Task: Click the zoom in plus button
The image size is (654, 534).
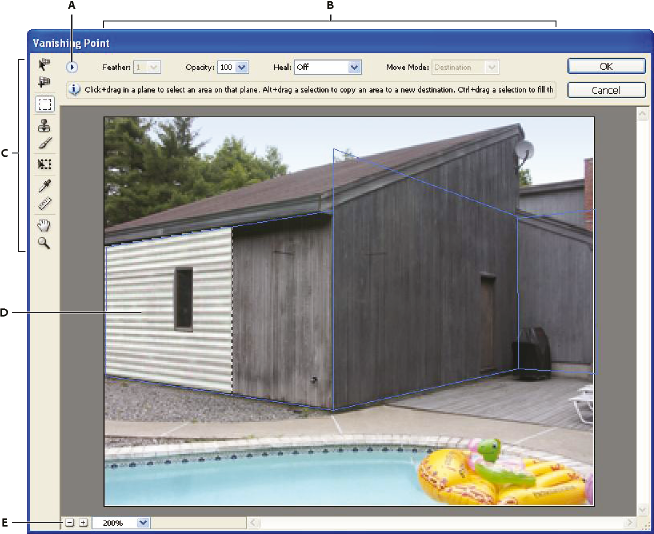Action: point(83,522)
